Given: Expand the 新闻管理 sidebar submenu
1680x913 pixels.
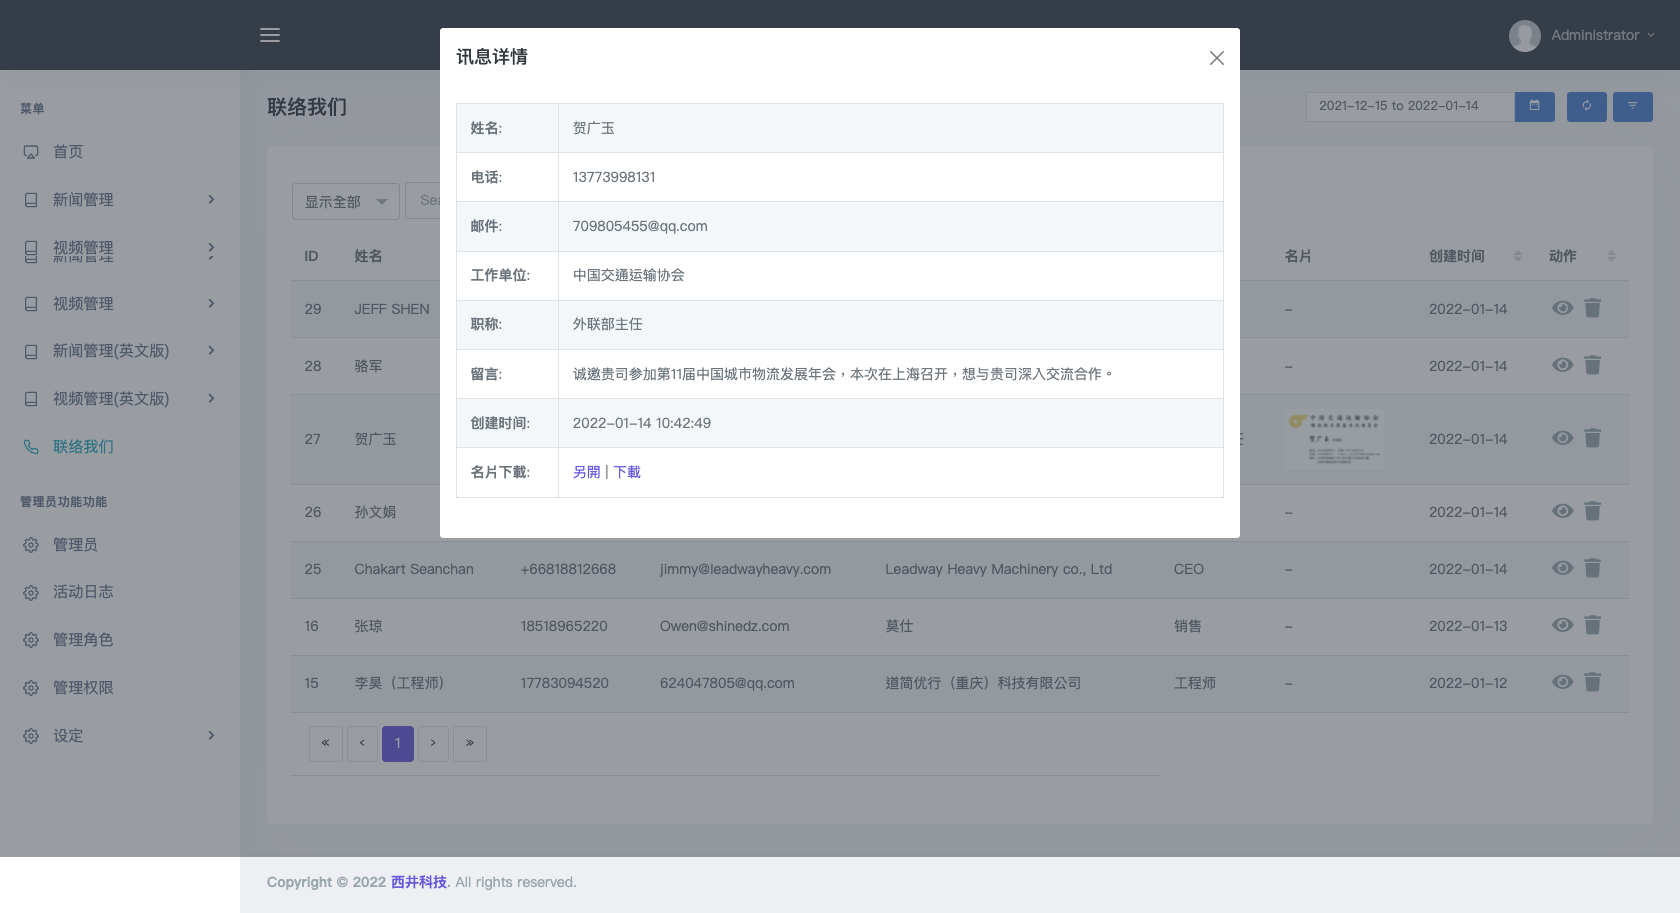Looking at the screenshot, I should pos(120,200).
